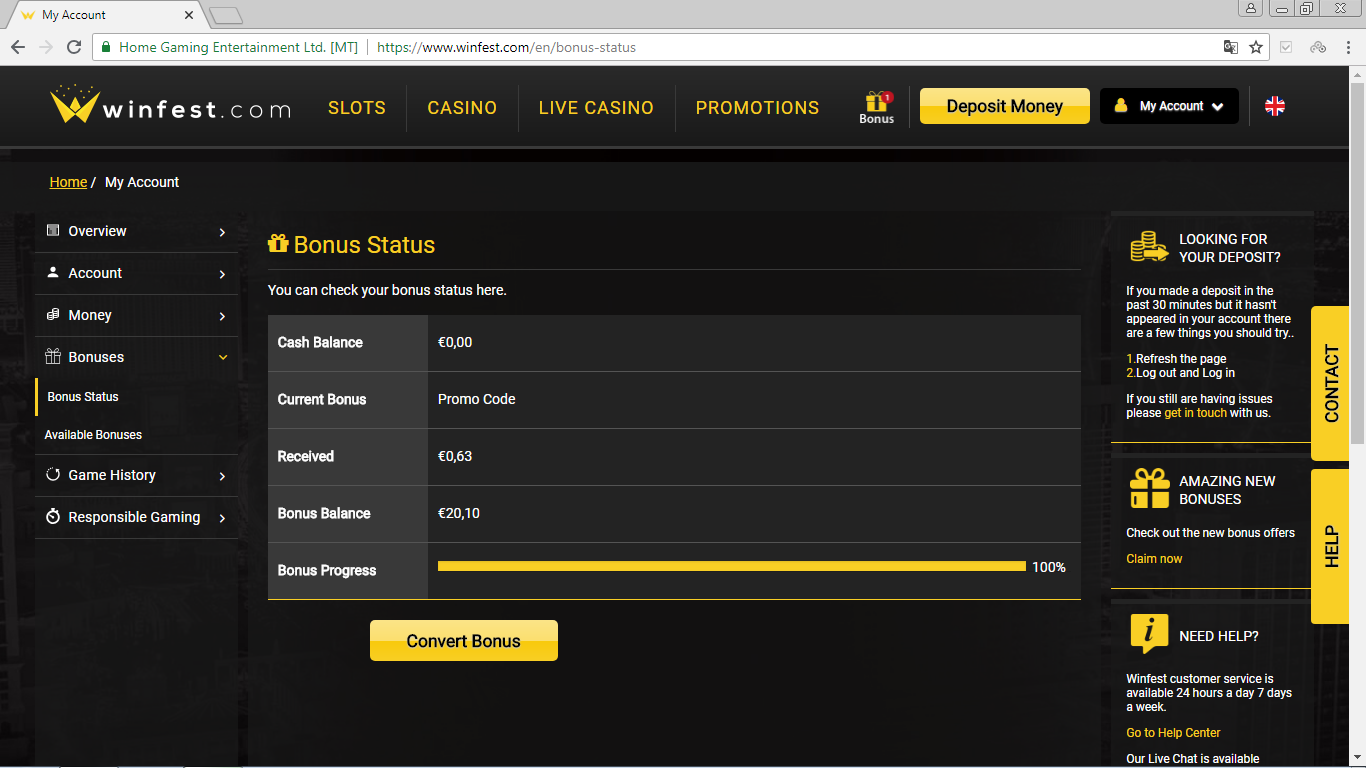Open the LIVE CASINO menu

596,108
